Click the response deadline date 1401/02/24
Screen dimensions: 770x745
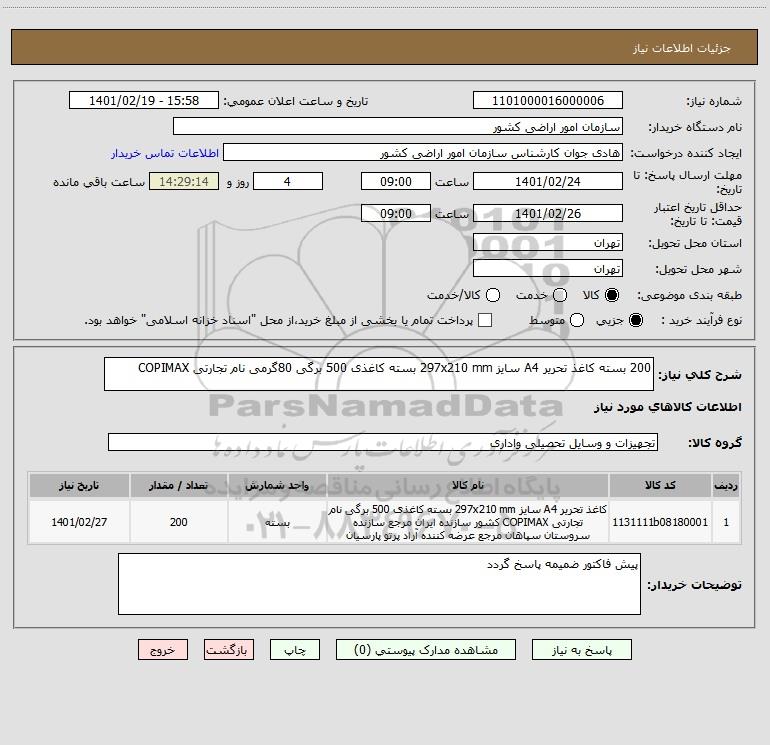coord(548,182)
